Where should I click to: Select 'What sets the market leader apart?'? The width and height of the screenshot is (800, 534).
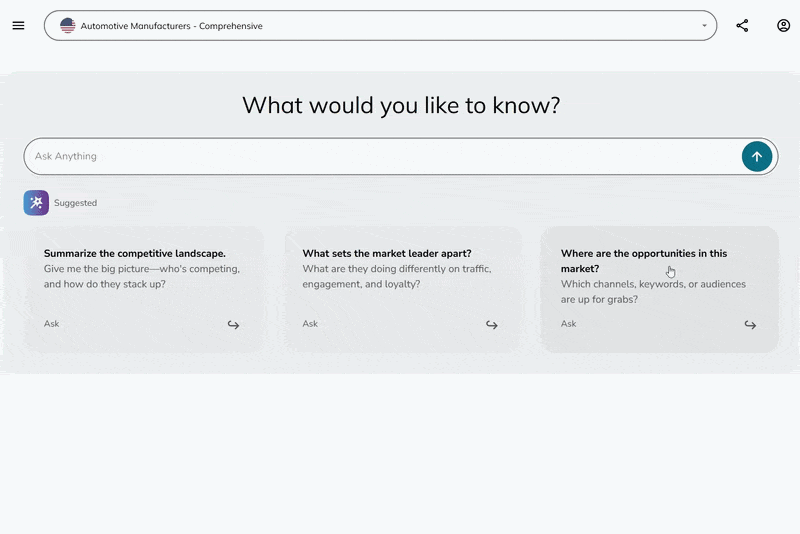coord(387,253)
